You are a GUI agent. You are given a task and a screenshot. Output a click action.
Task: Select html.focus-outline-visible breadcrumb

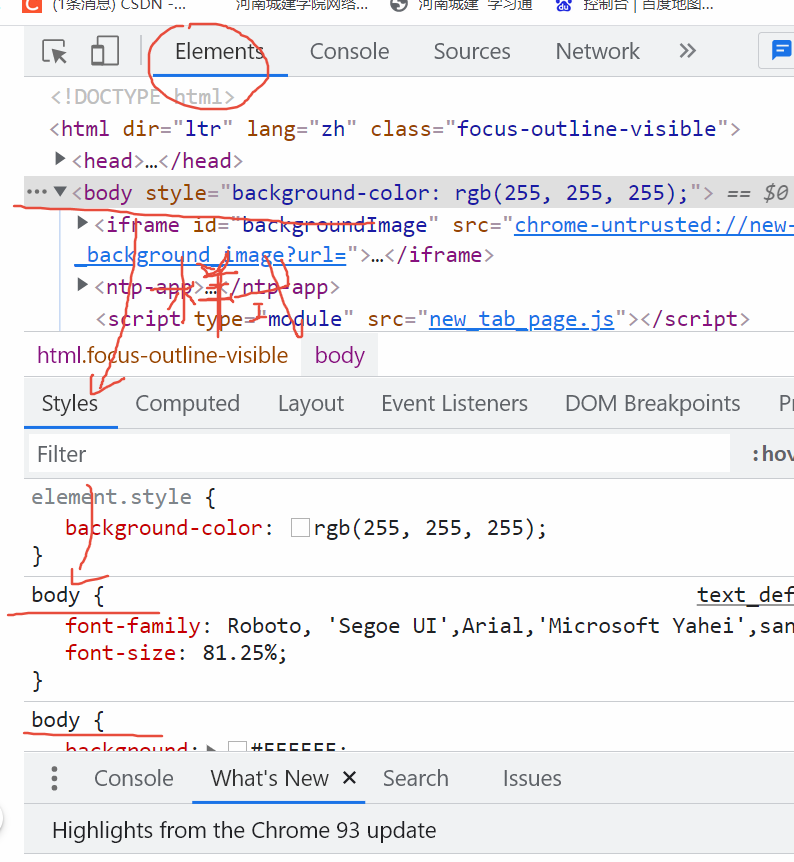[162, 356]
